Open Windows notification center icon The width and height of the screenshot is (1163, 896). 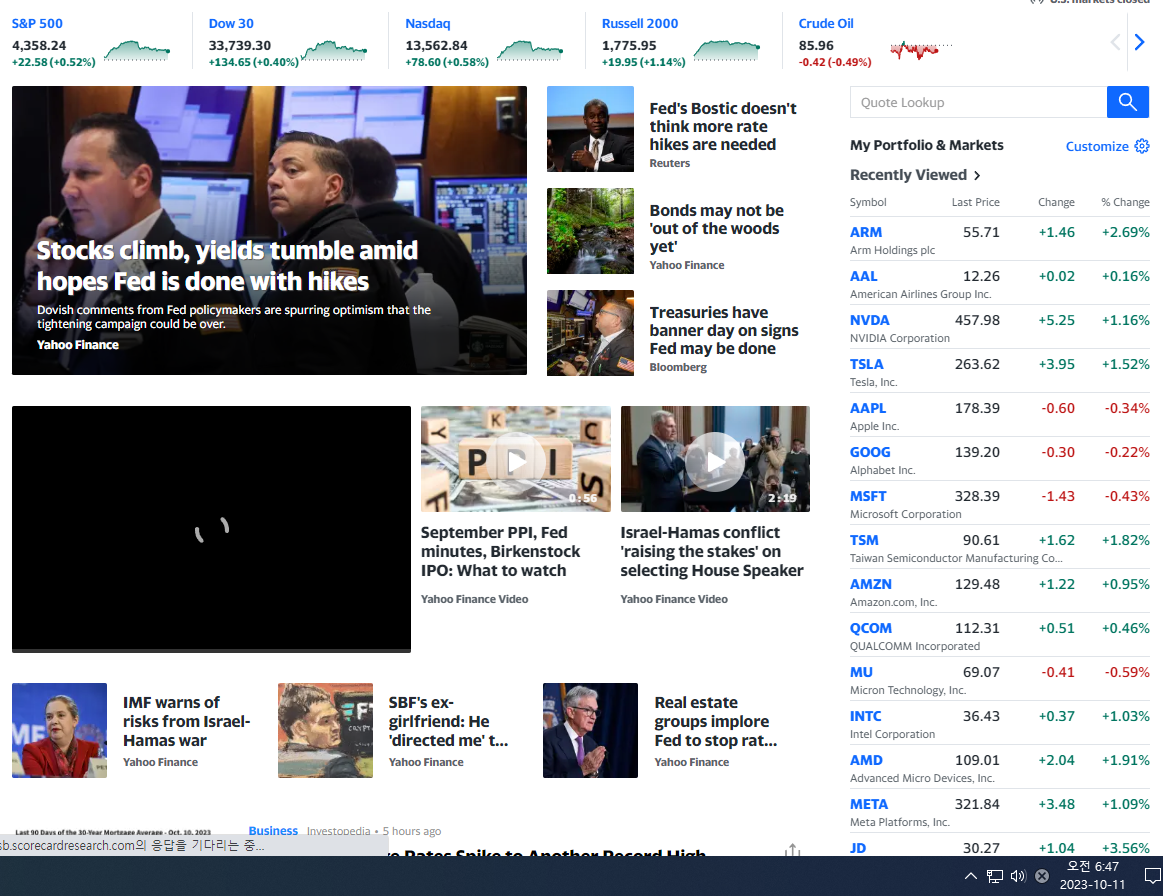[1153, 876]
